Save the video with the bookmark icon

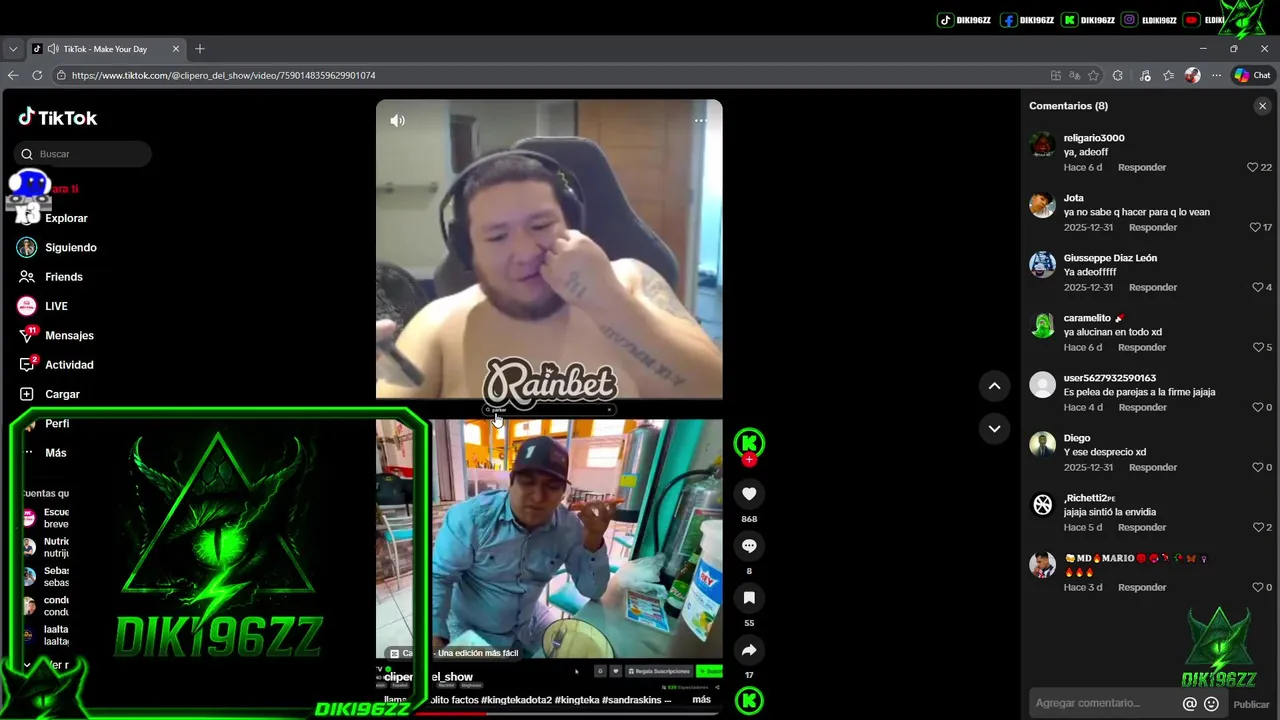pos(749,597)
